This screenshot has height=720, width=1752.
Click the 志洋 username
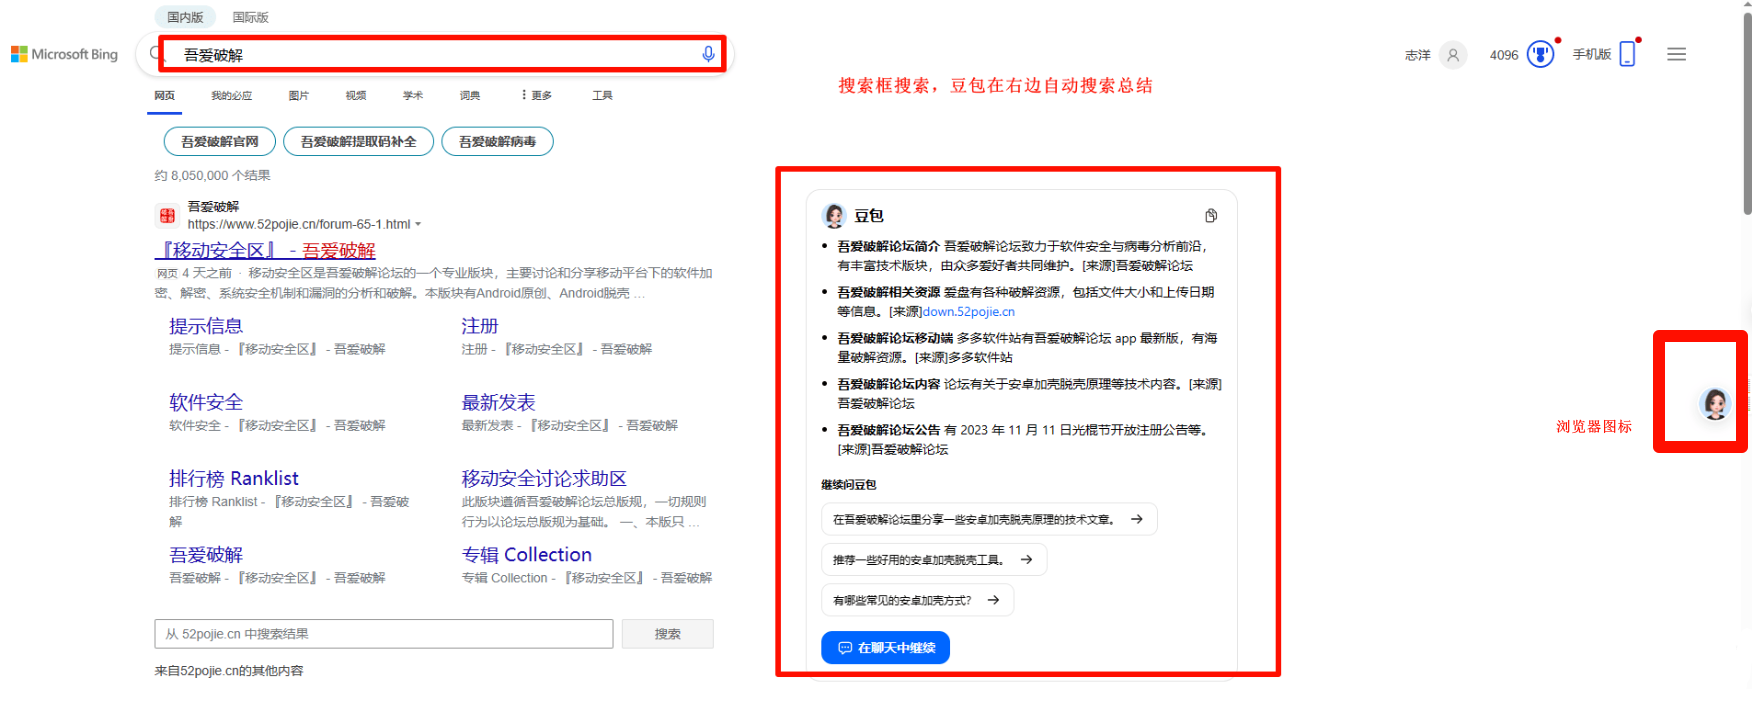1418,55
